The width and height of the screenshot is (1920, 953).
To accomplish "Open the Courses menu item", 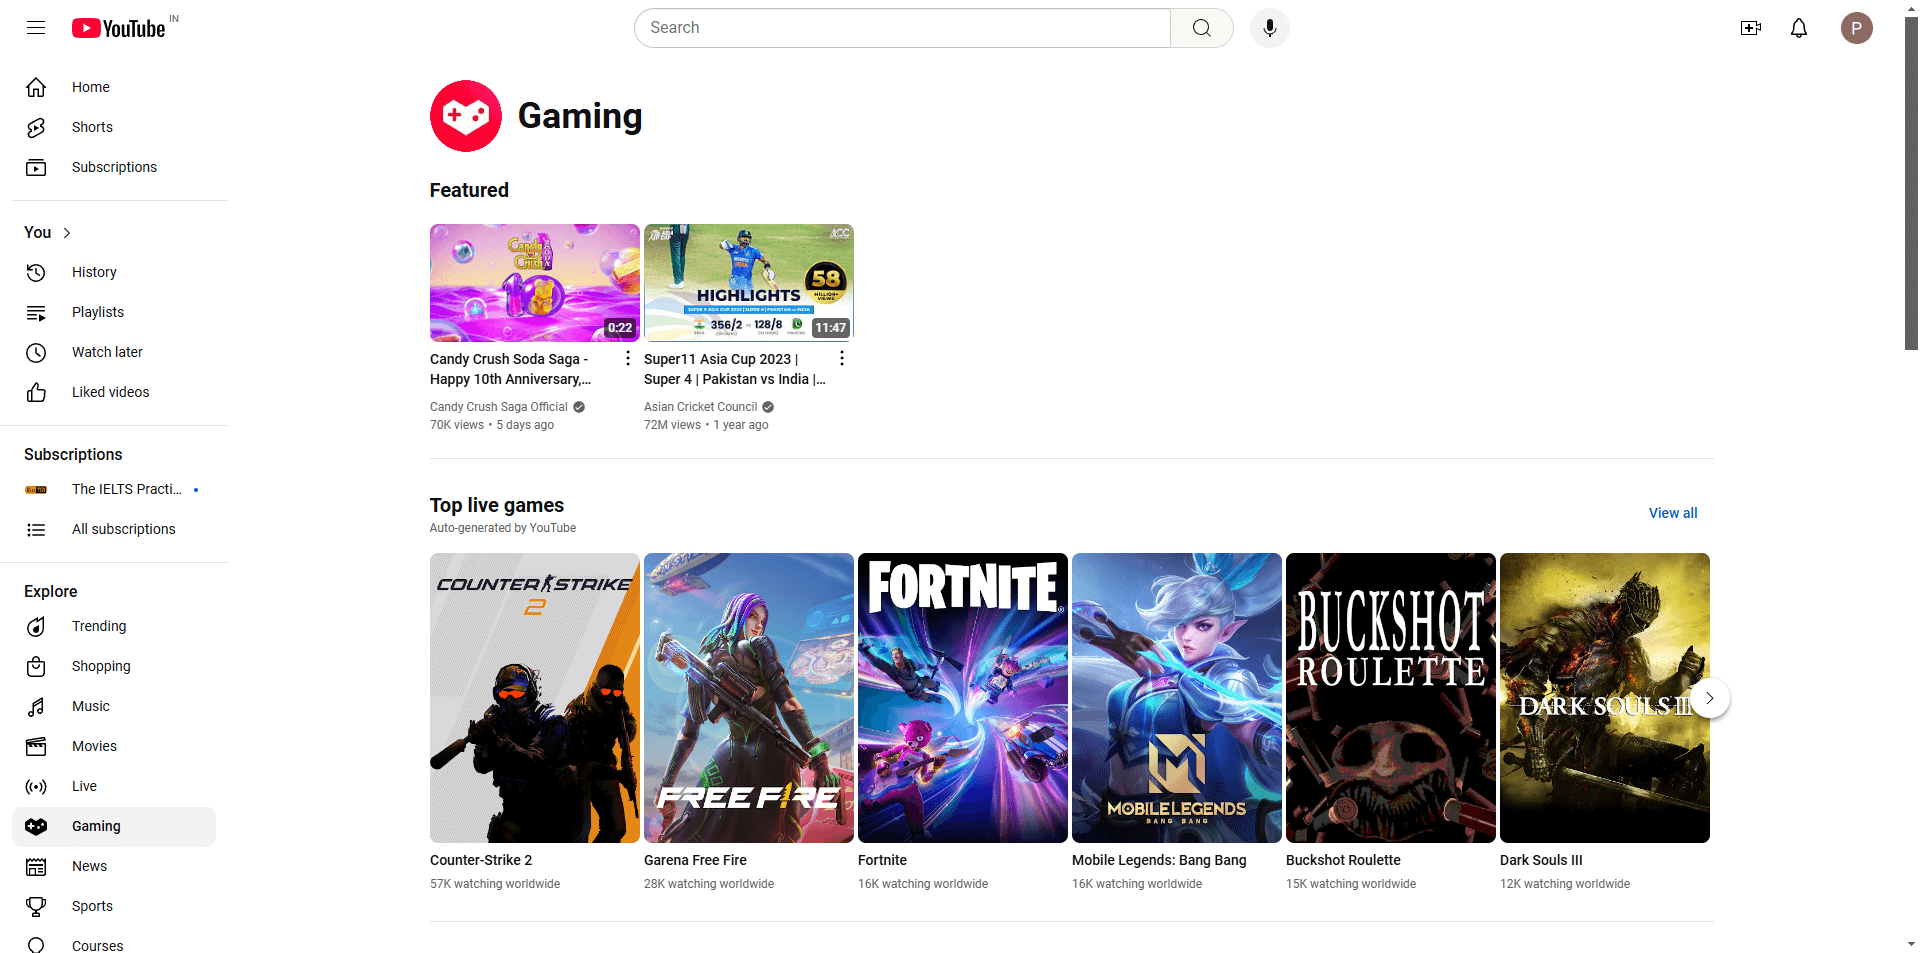I will coord(114,944).
